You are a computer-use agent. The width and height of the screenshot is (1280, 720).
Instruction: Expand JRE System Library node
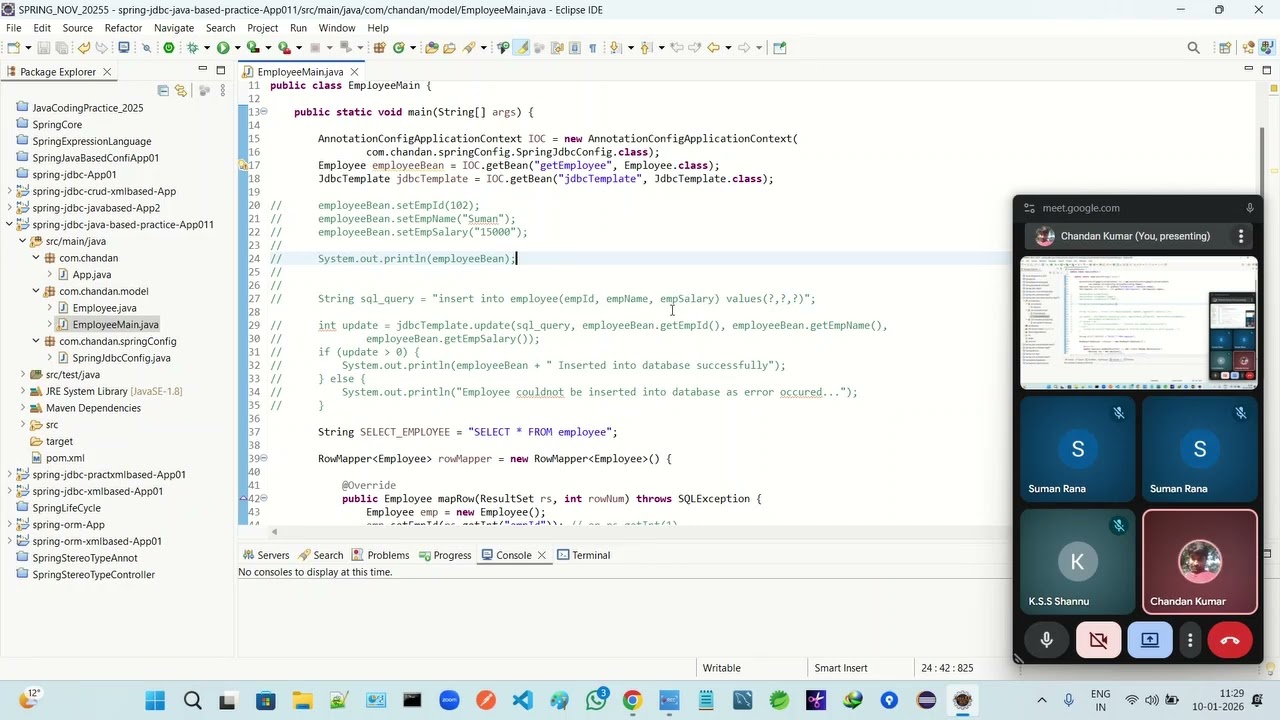[23, 391]
